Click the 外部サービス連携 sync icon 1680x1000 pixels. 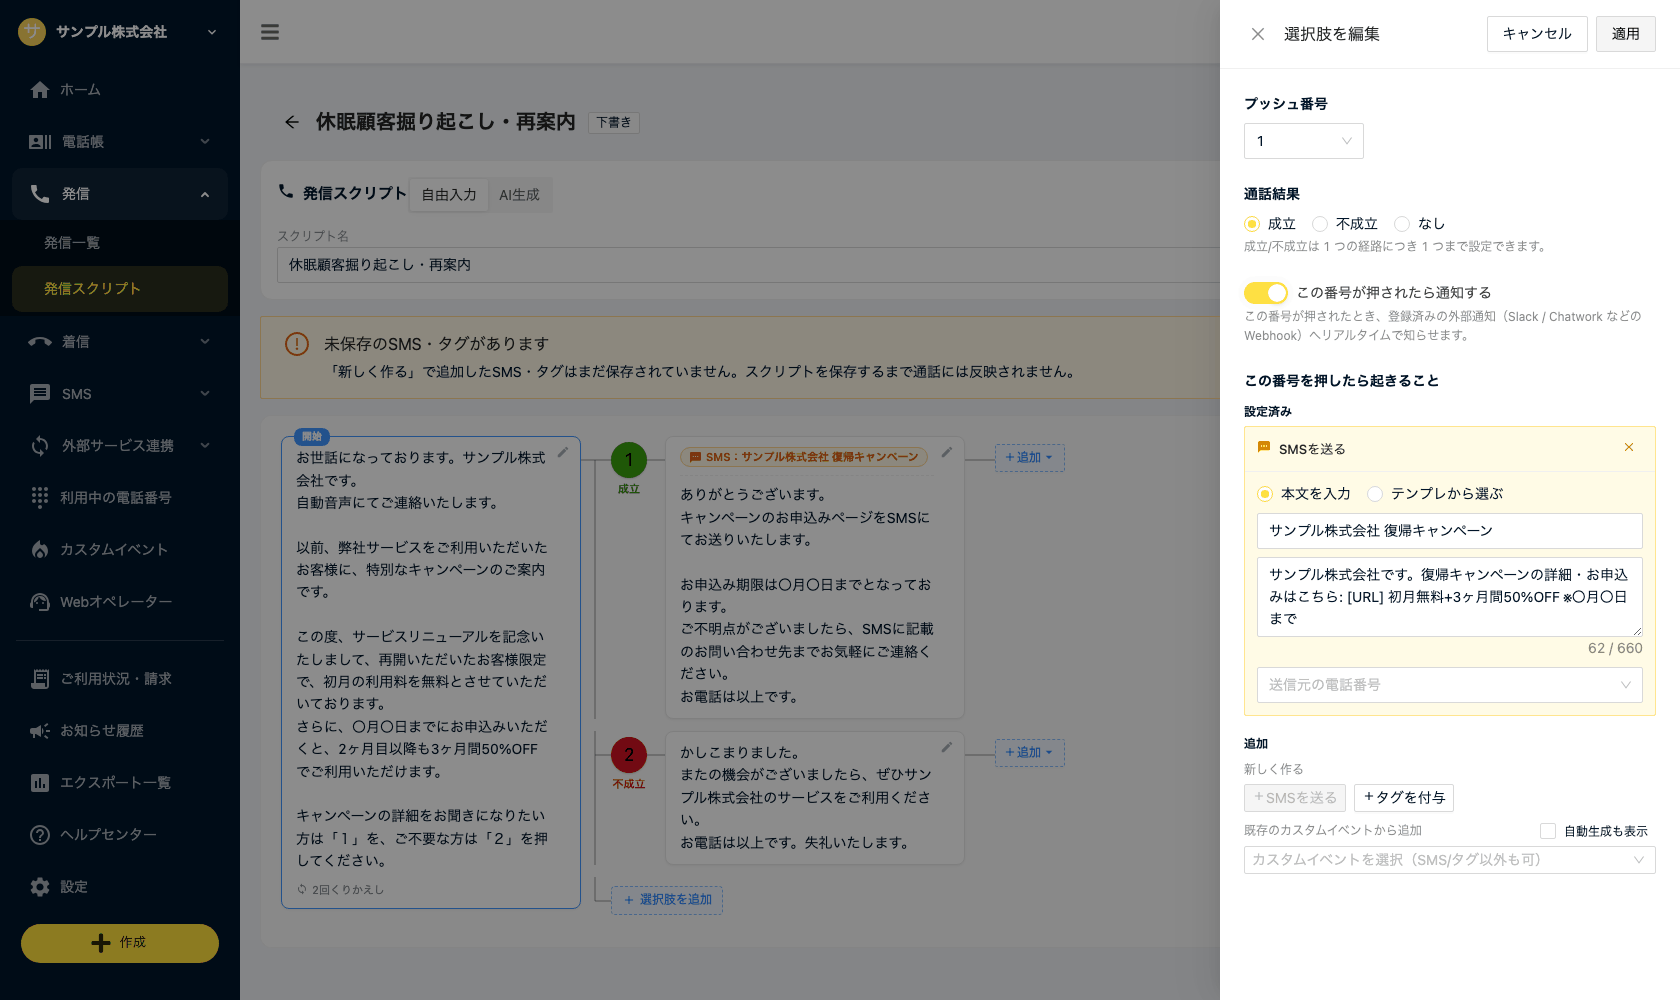40,446
